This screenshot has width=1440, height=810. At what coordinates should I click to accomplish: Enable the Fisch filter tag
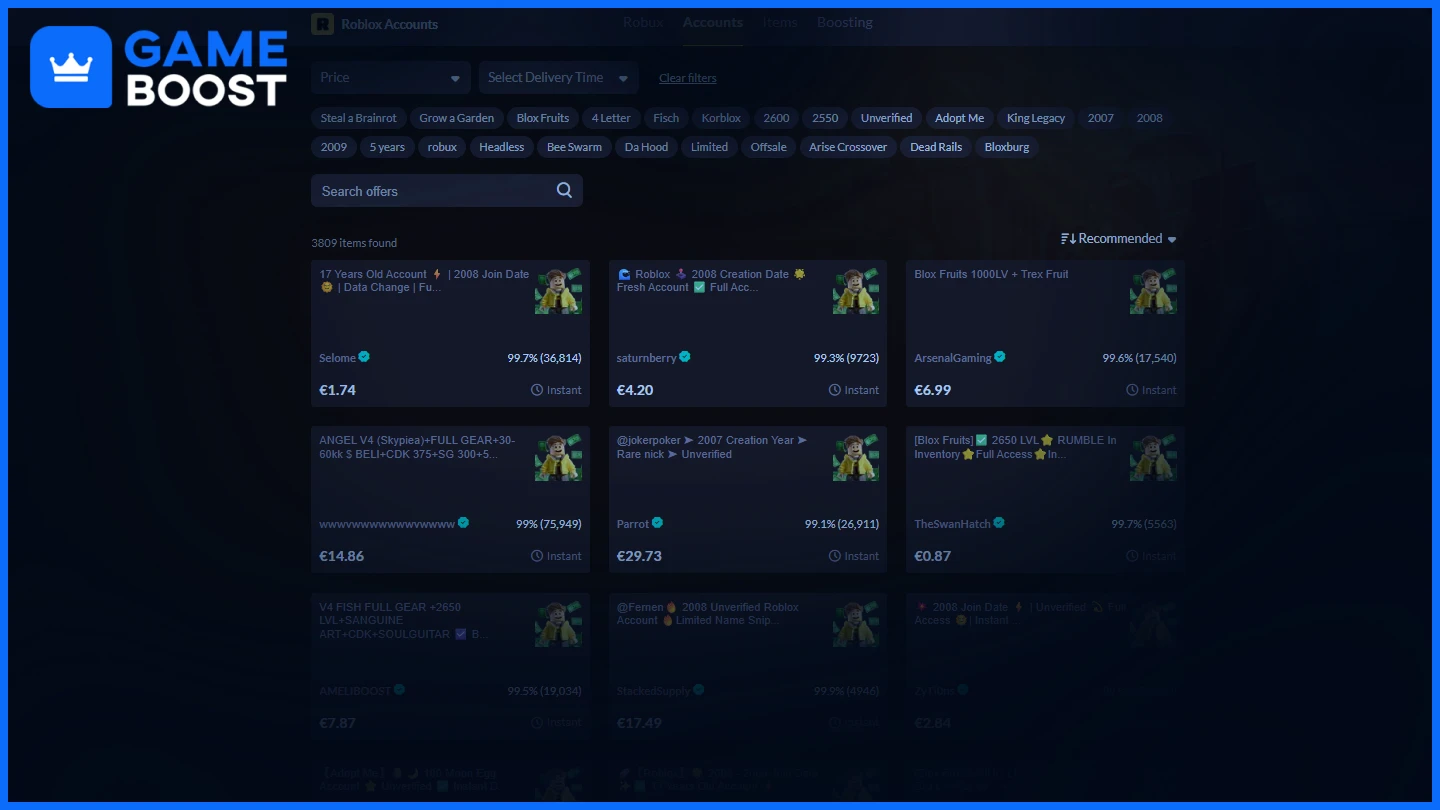click(666, 118)
